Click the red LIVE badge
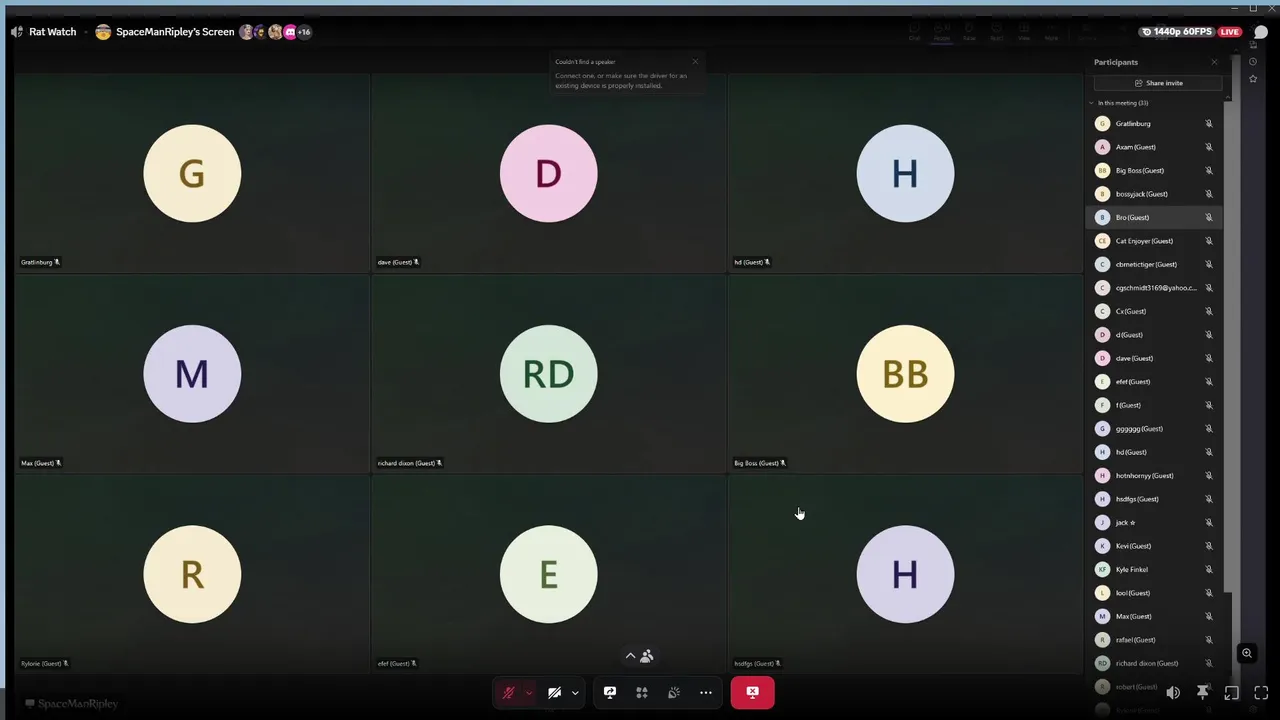The height and width of the screenshot is (720, 1280). 1230,32
